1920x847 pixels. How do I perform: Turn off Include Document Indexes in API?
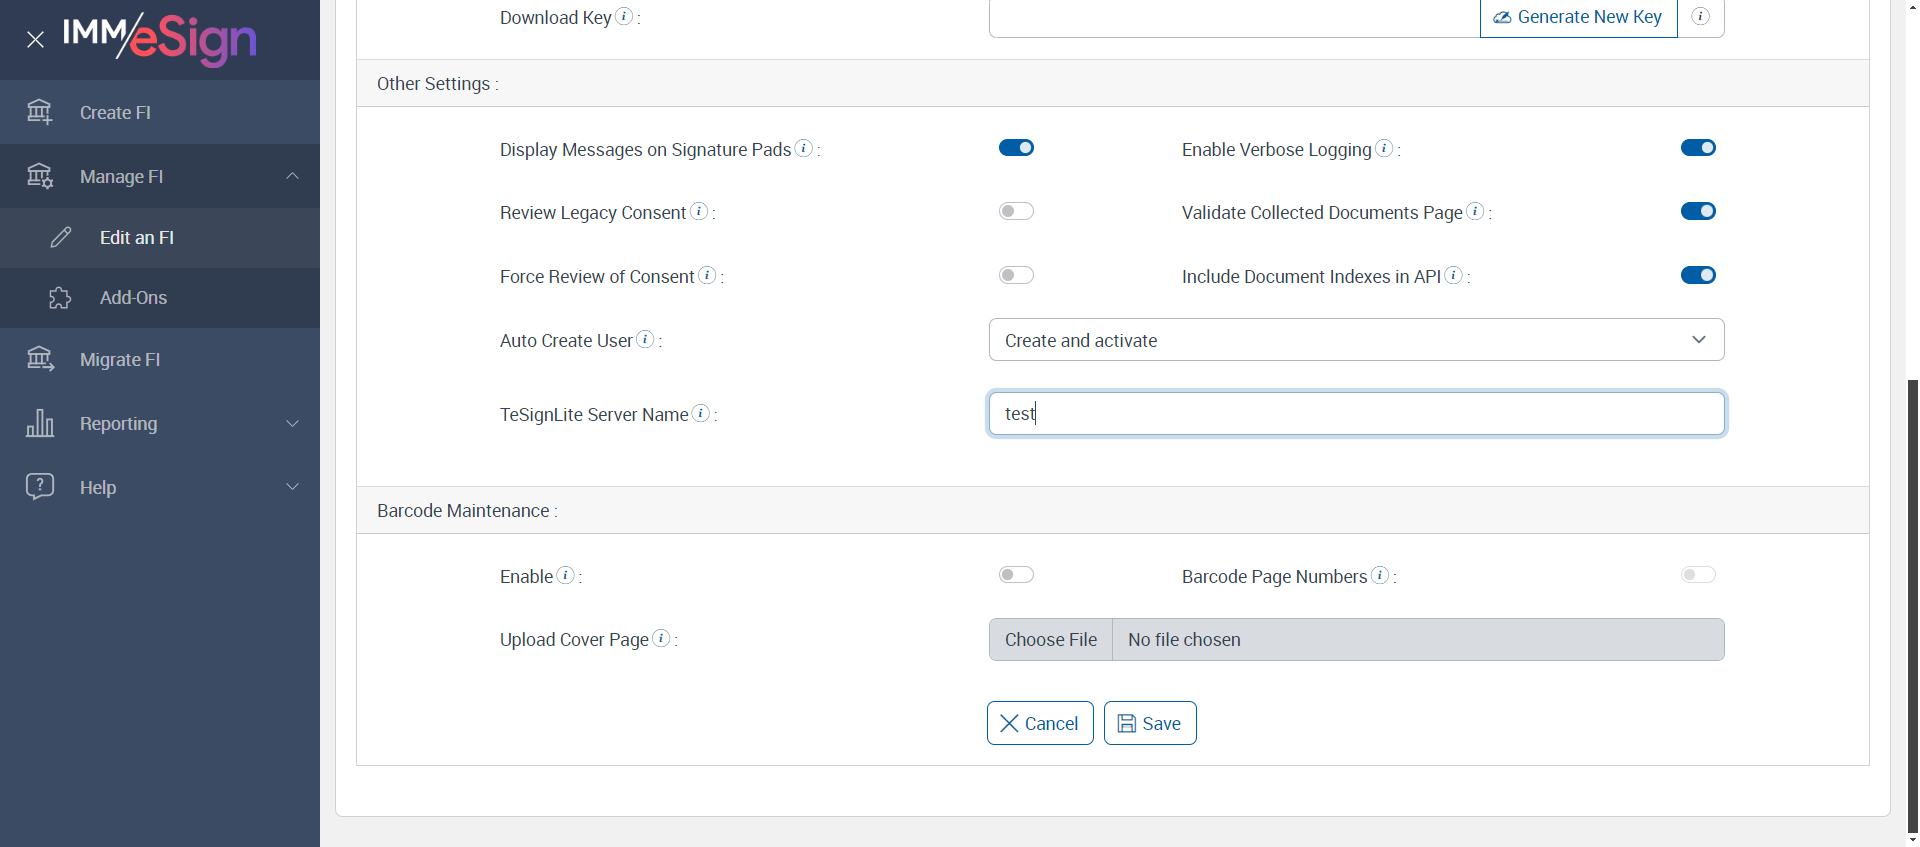point(1698,275)
